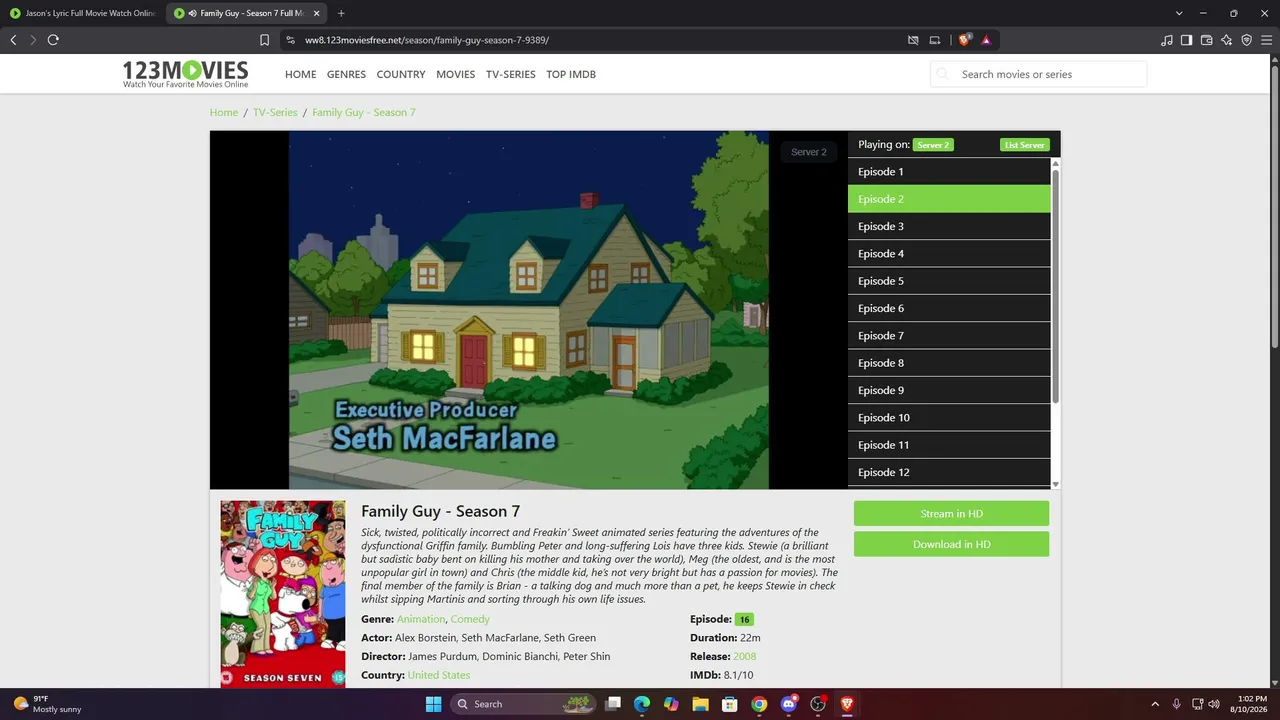Go to the MOVIES section
The width and height of the screenshot is (1280, 720).
[x=455, y=74]
